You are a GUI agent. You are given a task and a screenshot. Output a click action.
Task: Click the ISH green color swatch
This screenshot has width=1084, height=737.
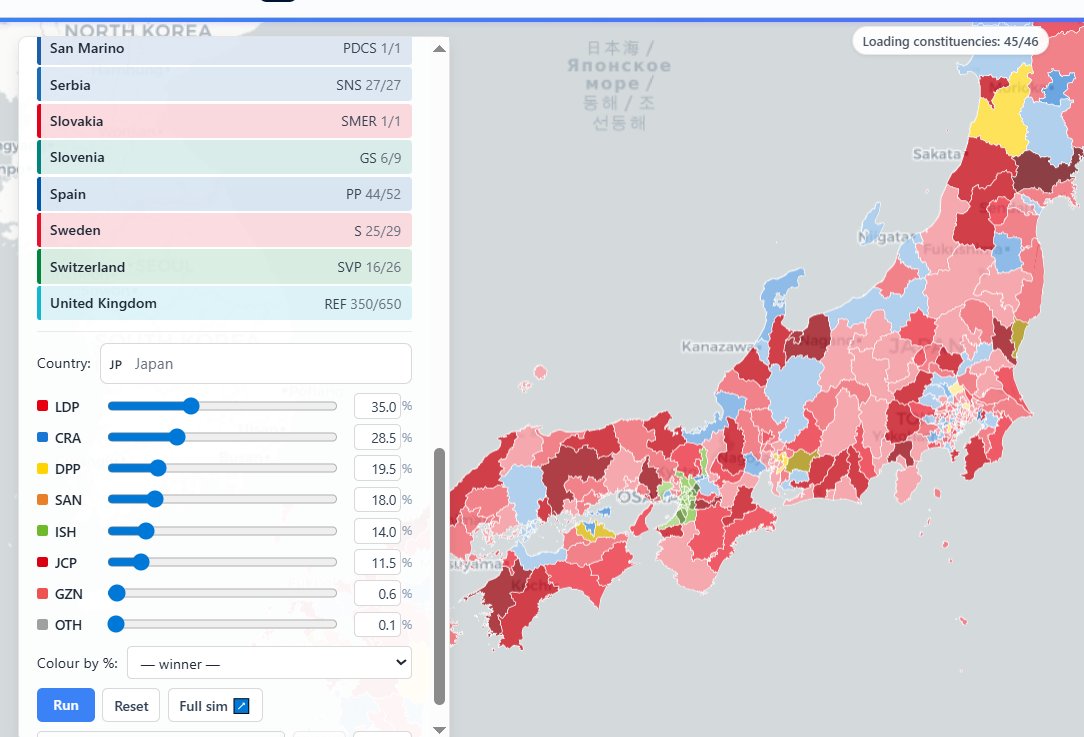(x=42, y=531)
